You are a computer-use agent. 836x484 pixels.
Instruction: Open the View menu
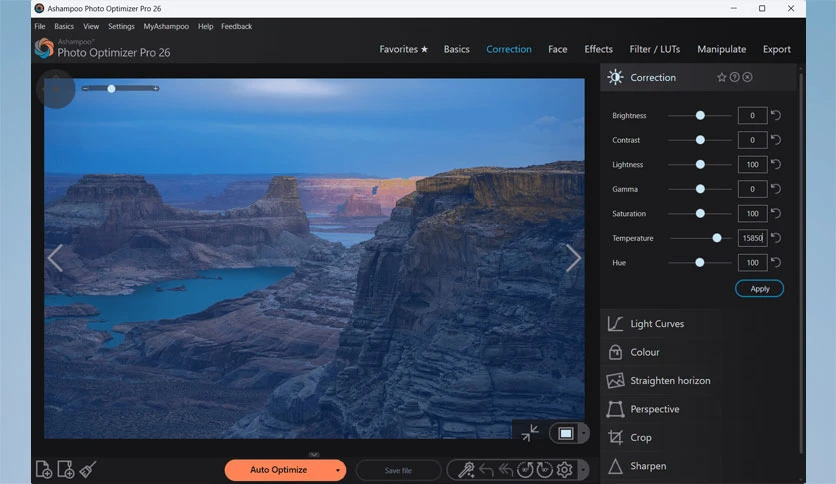click(91, 26)
